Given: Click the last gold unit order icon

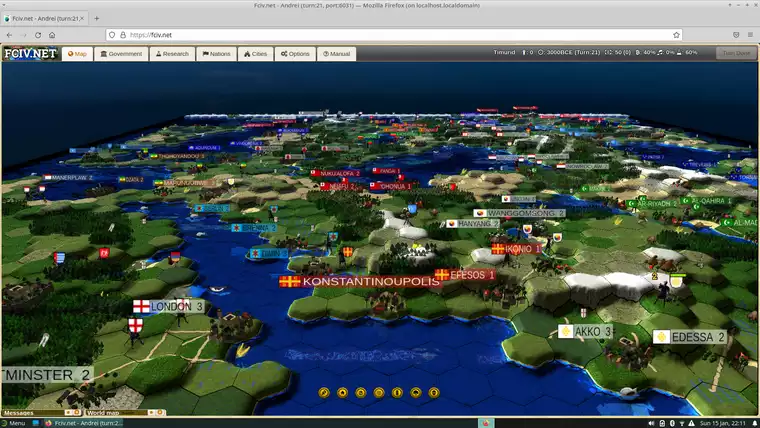Looking at the screenshot, I should (433, 393).
